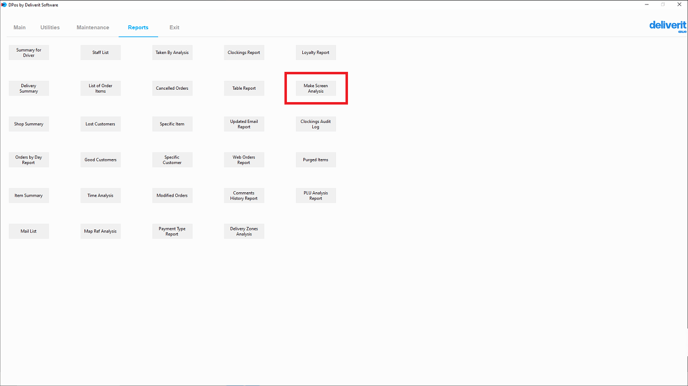Select the Maintenance tab
688x386 pixels.
(x=93, y=27)
